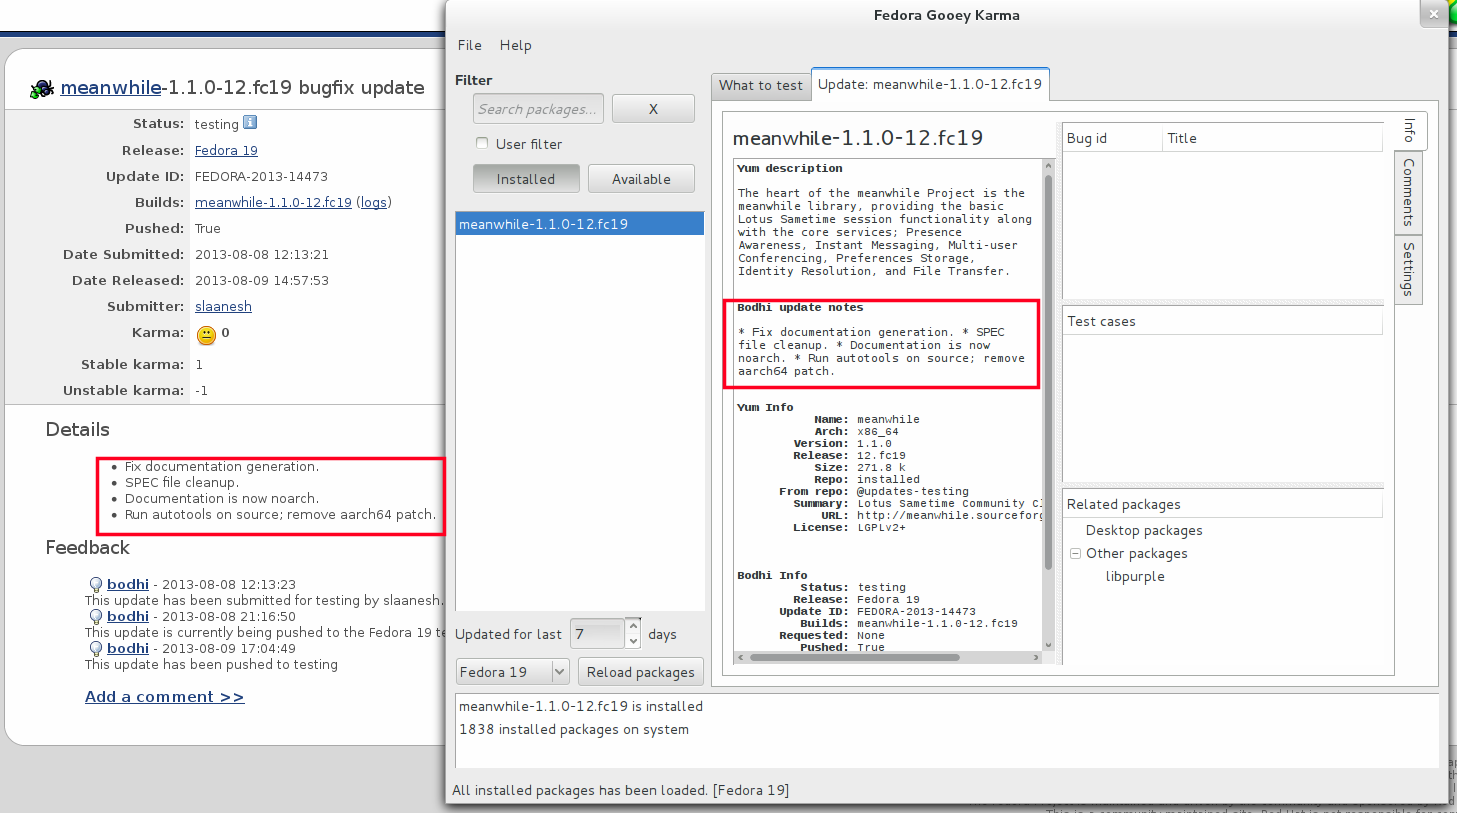1457x813 pixels.
Task: Open the Fedora 19 release dropdown
Action: pos(513,672)
